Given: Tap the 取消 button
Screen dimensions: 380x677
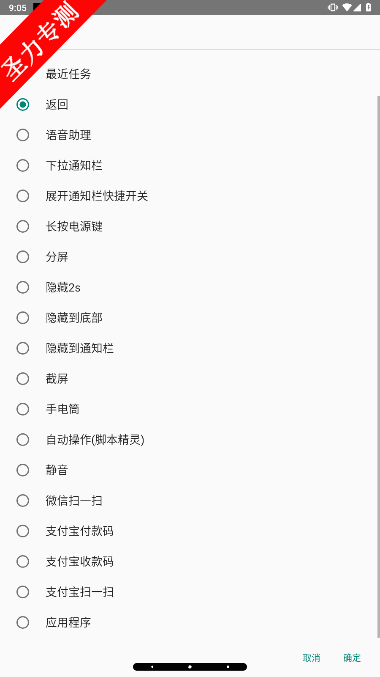Looking at the screenshot, I should [311, 658].
